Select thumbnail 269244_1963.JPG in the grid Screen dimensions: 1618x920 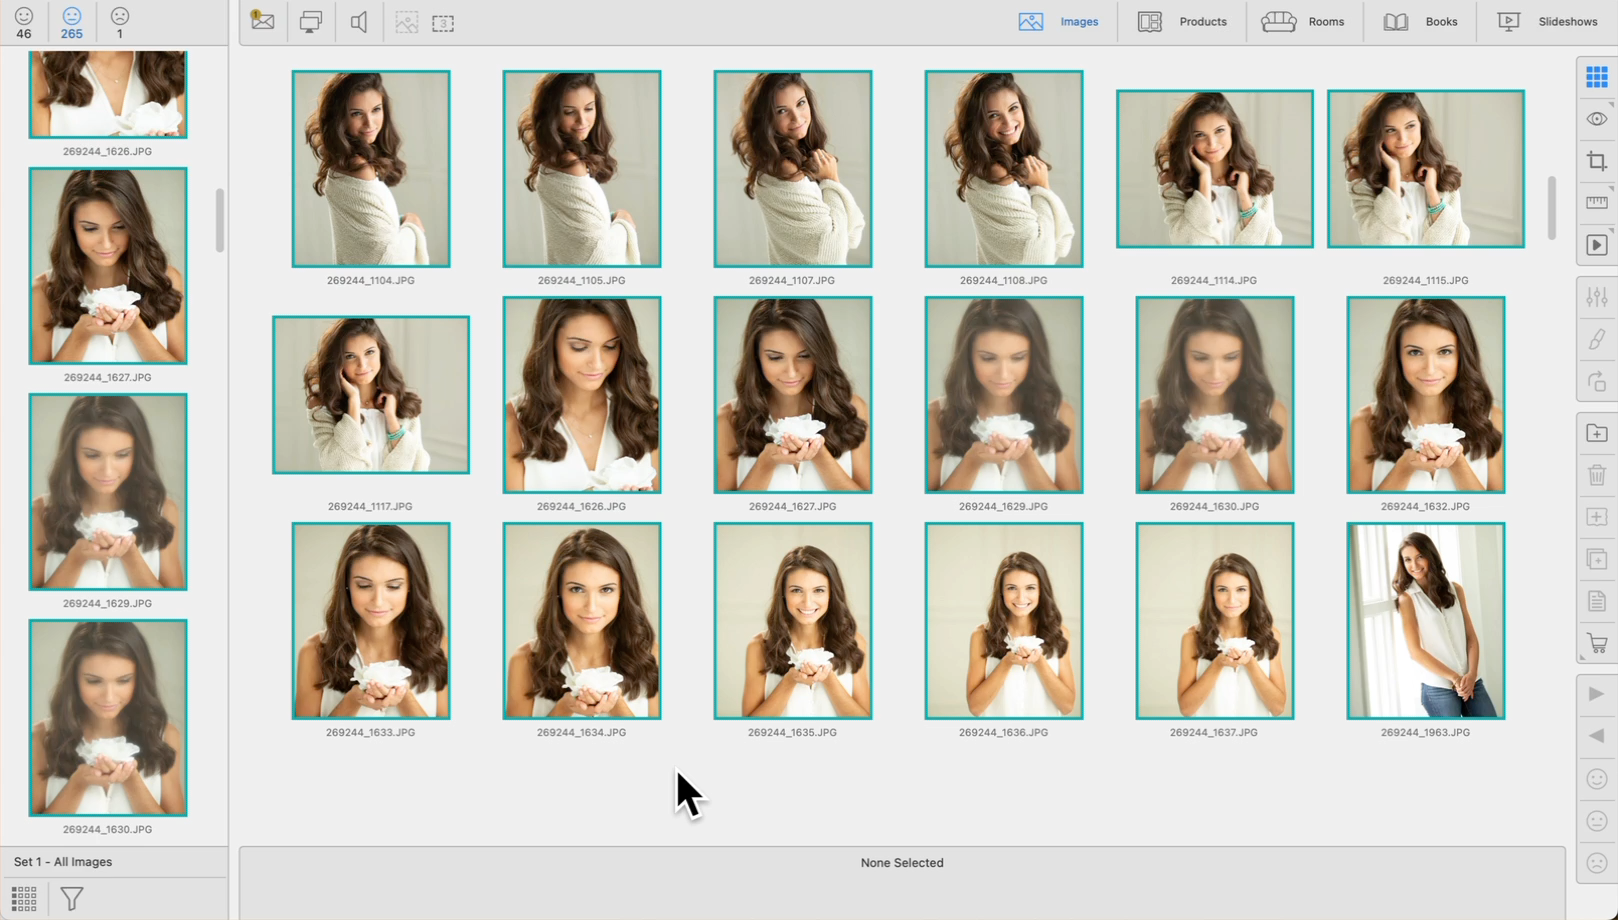(1425, 621)
